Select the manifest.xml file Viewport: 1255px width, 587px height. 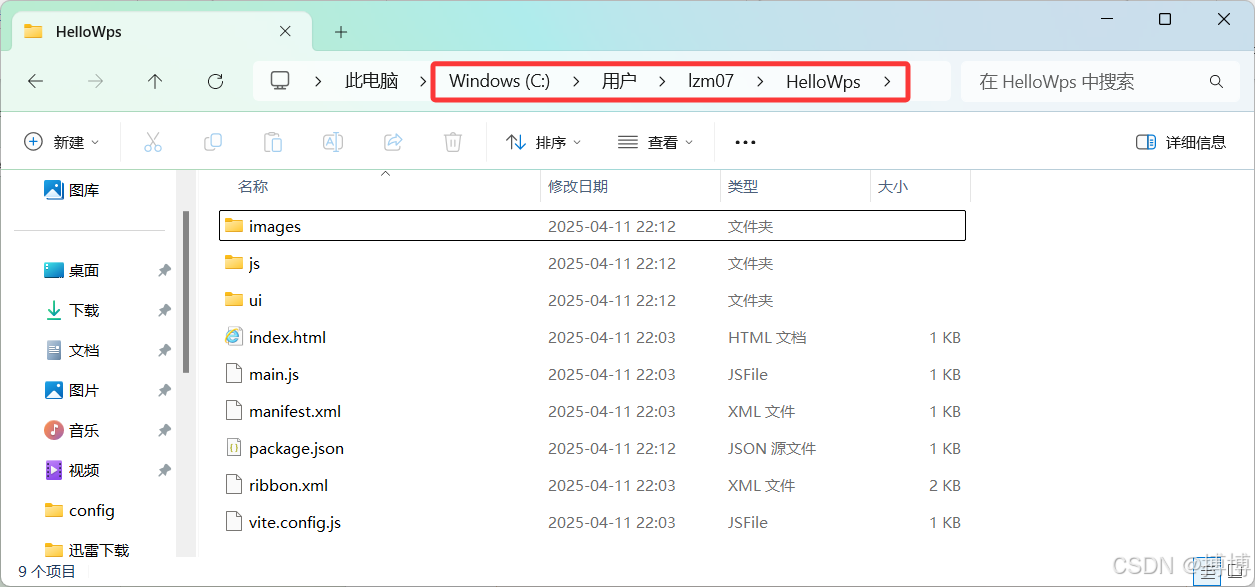click(592, 411)
